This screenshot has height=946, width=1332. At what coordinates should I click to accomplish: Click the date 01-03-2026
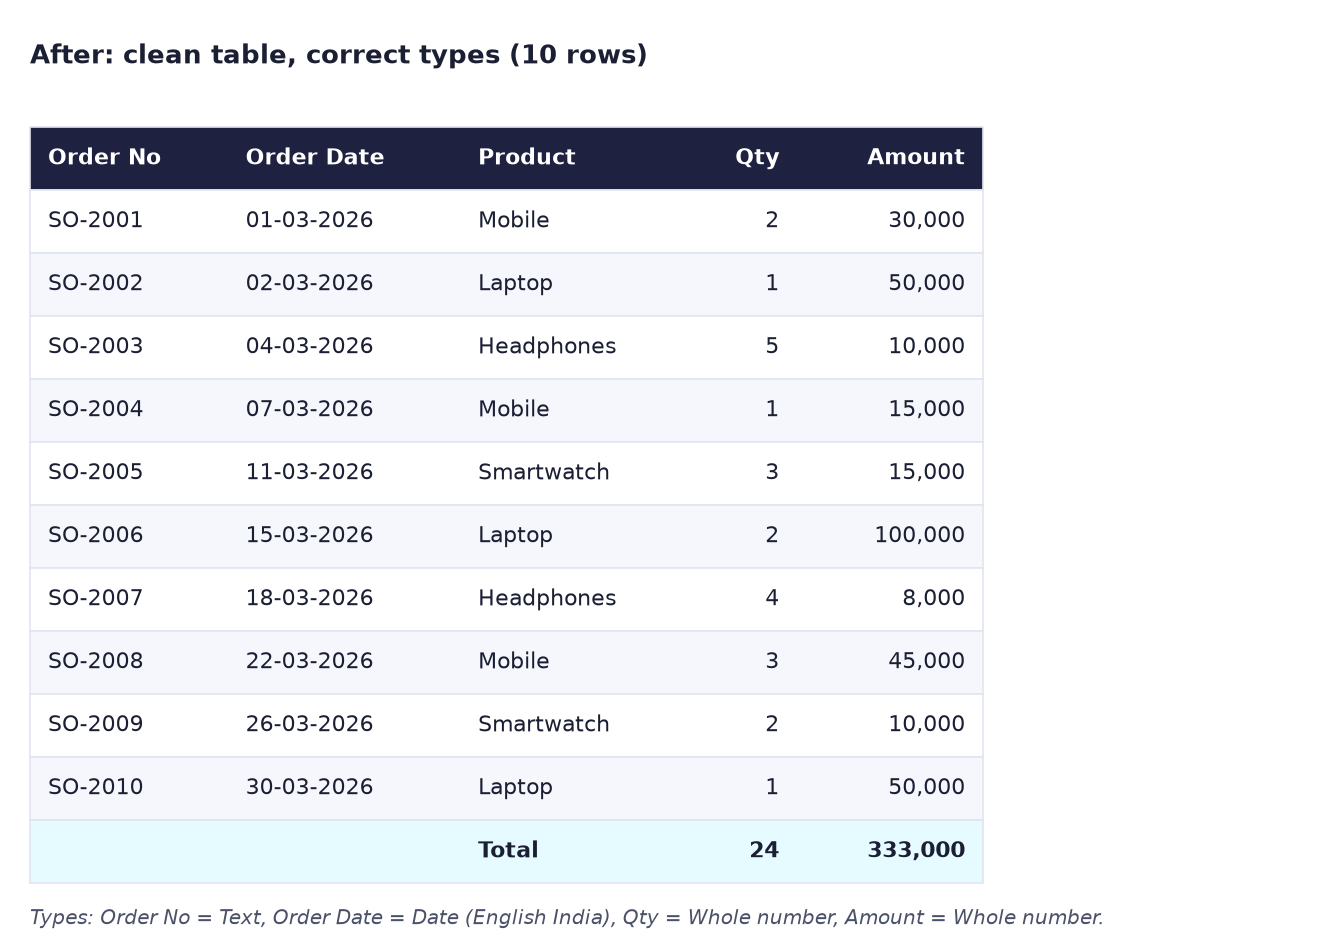[309, 221]
